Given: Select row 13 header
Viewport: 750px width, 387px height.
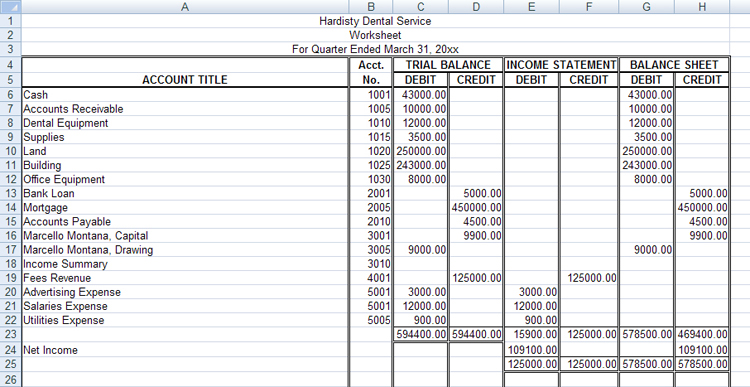Looking at the screenshot, I should (11, 193).
